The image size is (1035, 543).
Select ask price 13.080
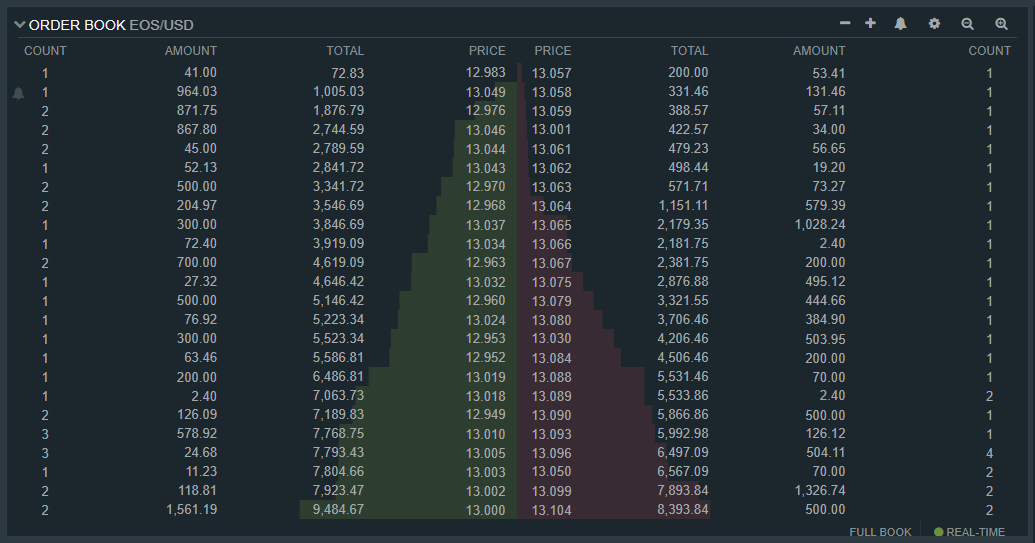click(552, 320)
